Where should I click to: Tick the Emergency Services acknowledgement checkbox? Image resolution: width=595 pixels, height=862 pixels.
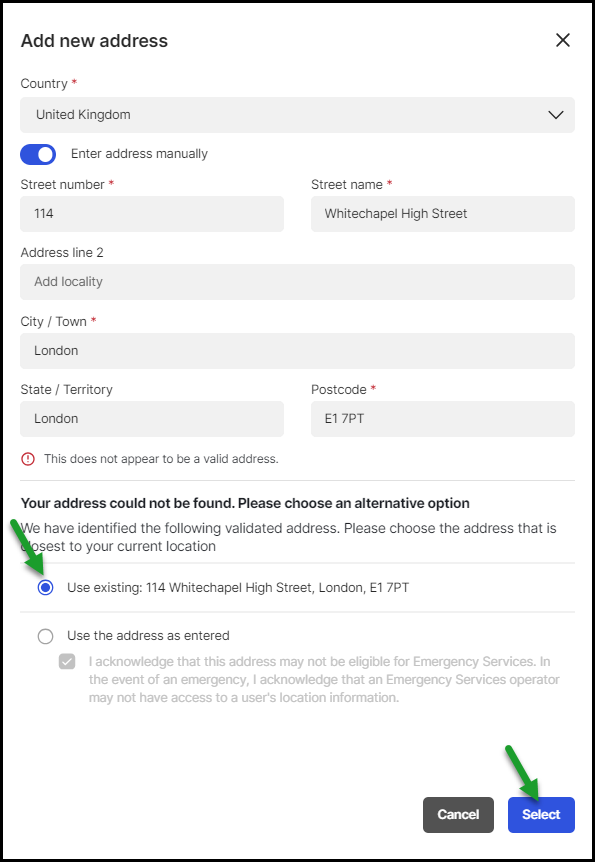coord(67,661)
